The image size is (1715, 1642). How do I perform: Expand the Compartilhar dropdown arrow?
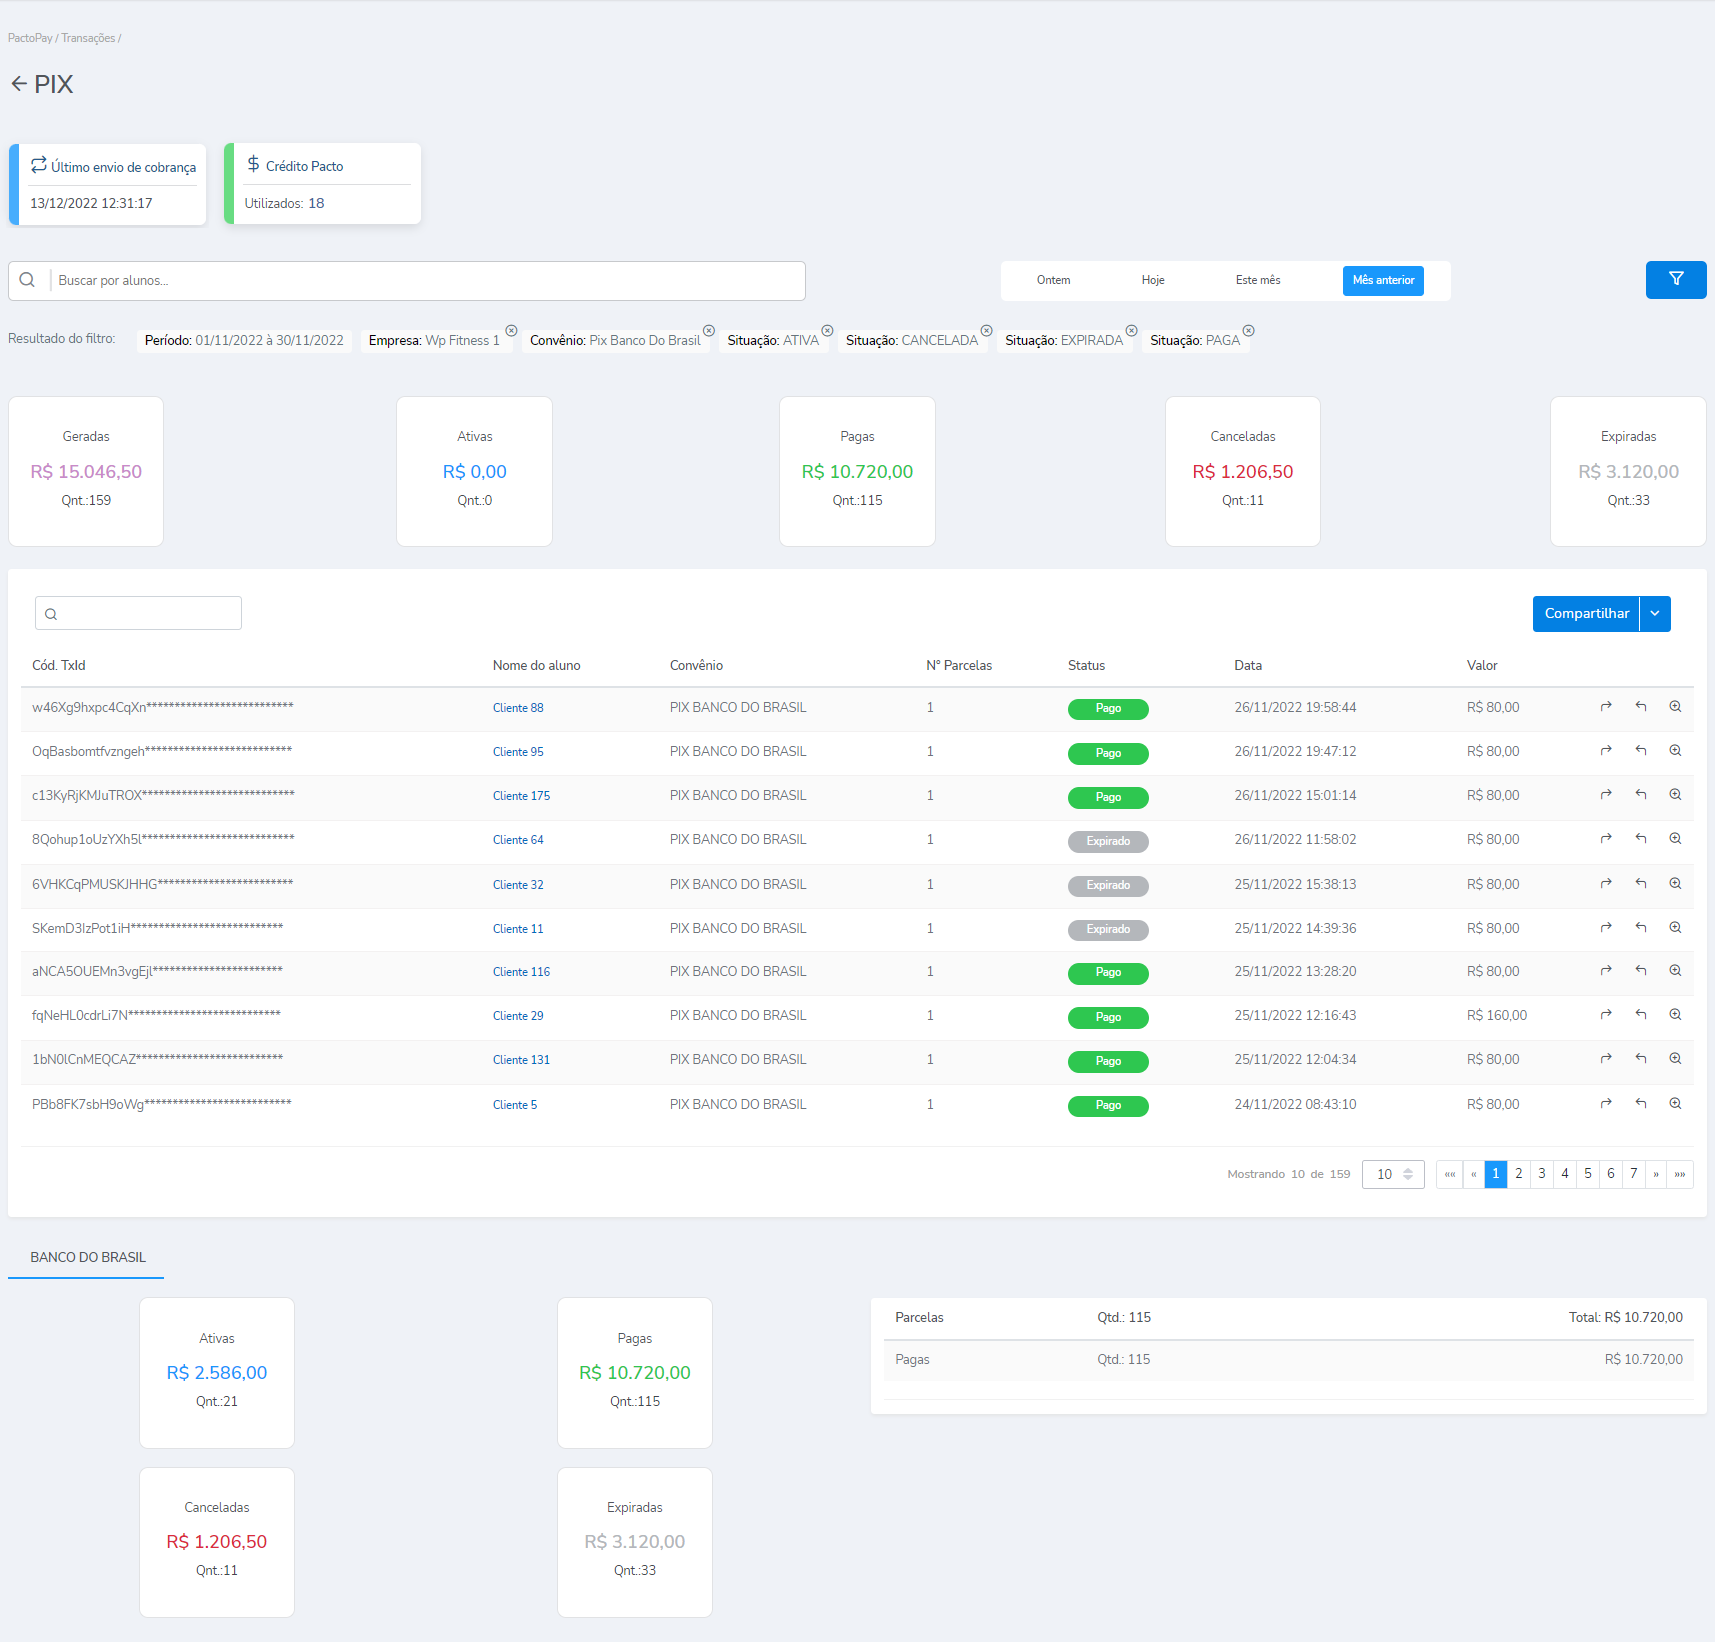click(x=1655, y=614)
